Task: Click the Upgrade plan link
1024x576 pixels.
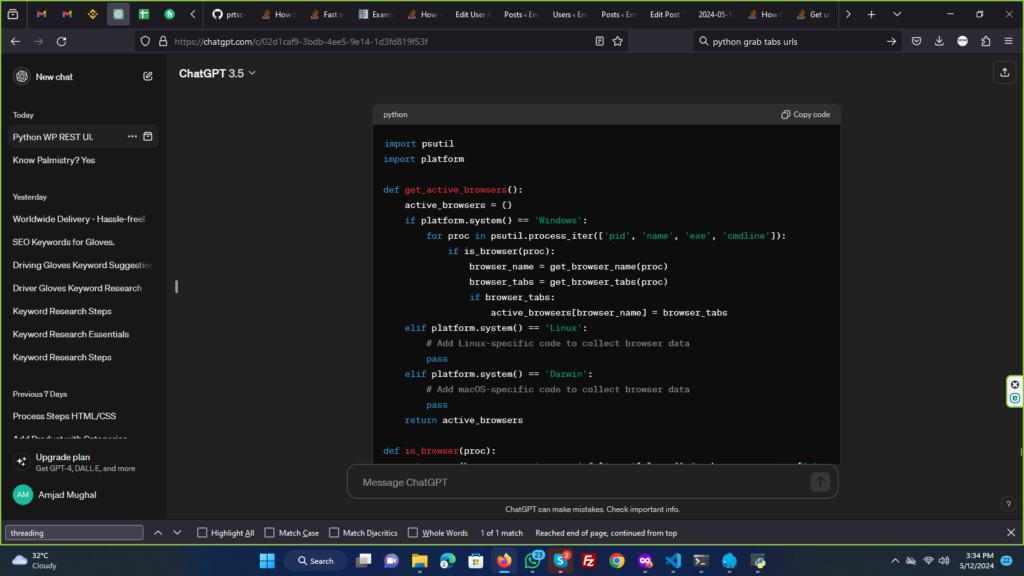Action: tap(62, 457)
